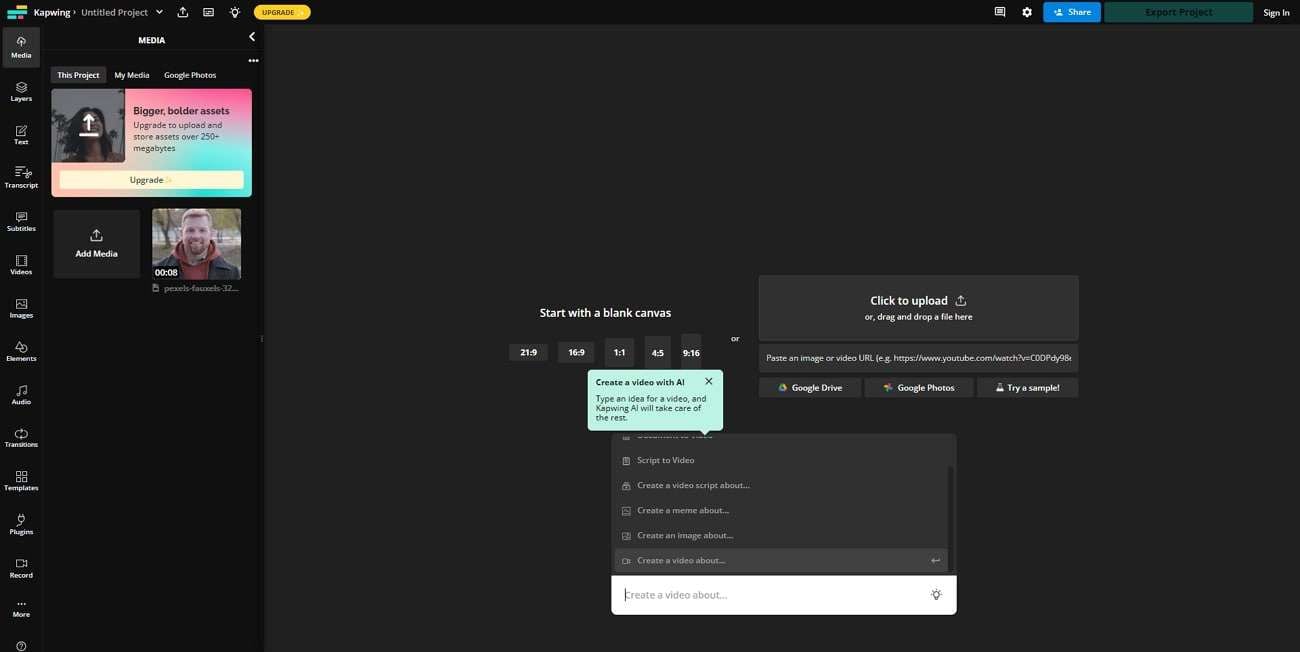Import from Google Drive button
Image resolution: width=1300 pixels, height=652 pixels.
[x=810, y=387]
